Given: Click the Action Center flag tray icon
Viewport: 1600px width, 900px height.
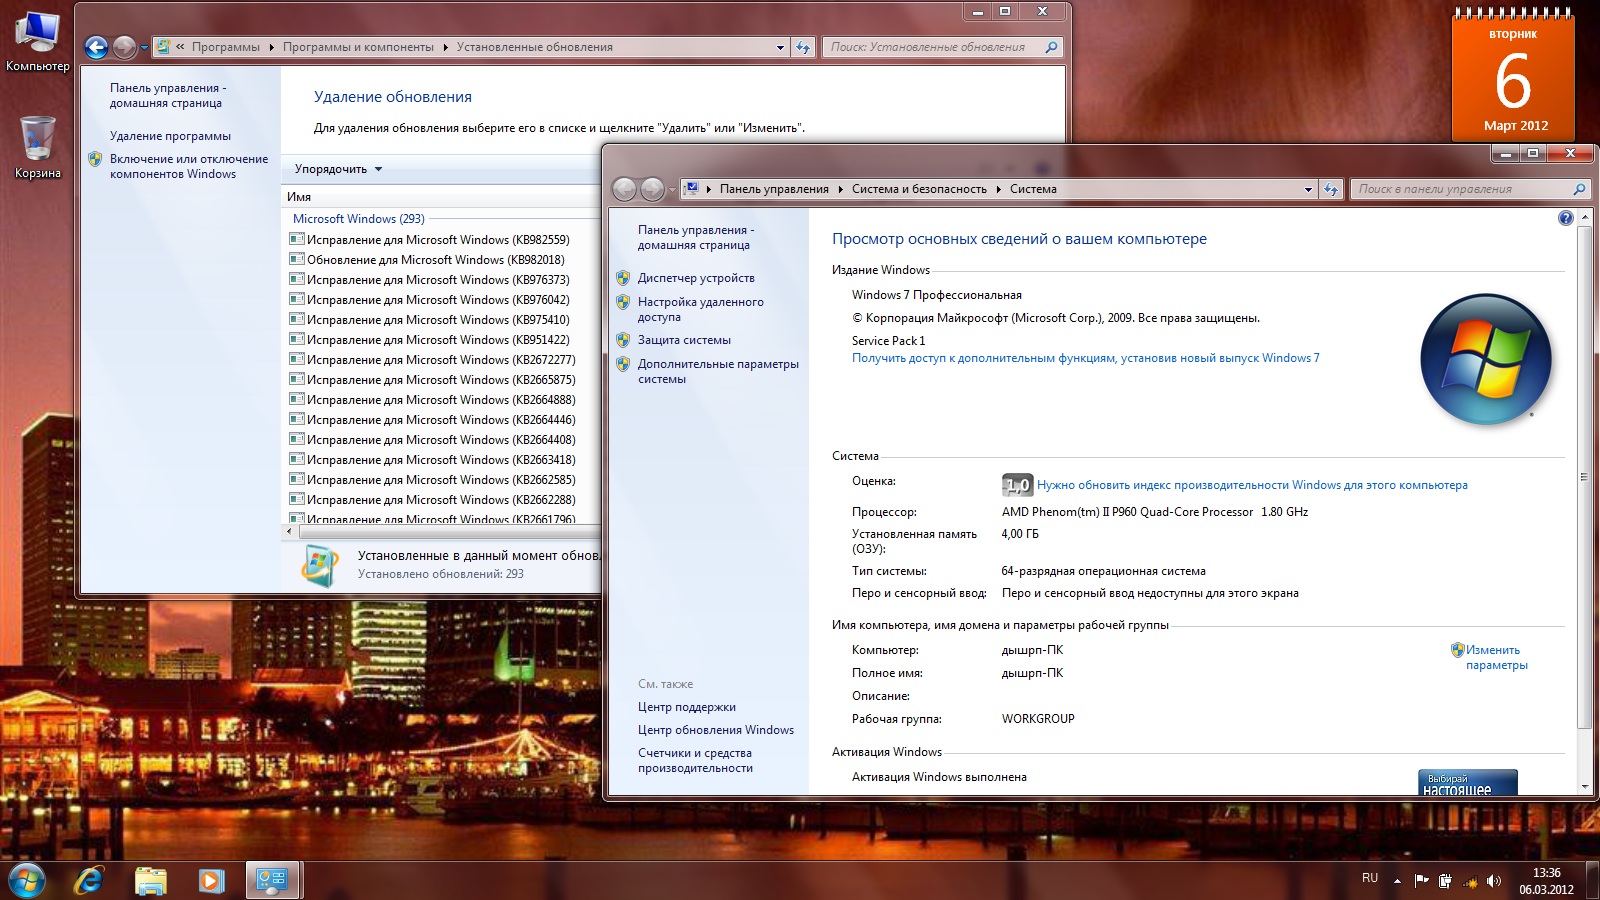Looking at the screenshot, I should [1421, 881].
